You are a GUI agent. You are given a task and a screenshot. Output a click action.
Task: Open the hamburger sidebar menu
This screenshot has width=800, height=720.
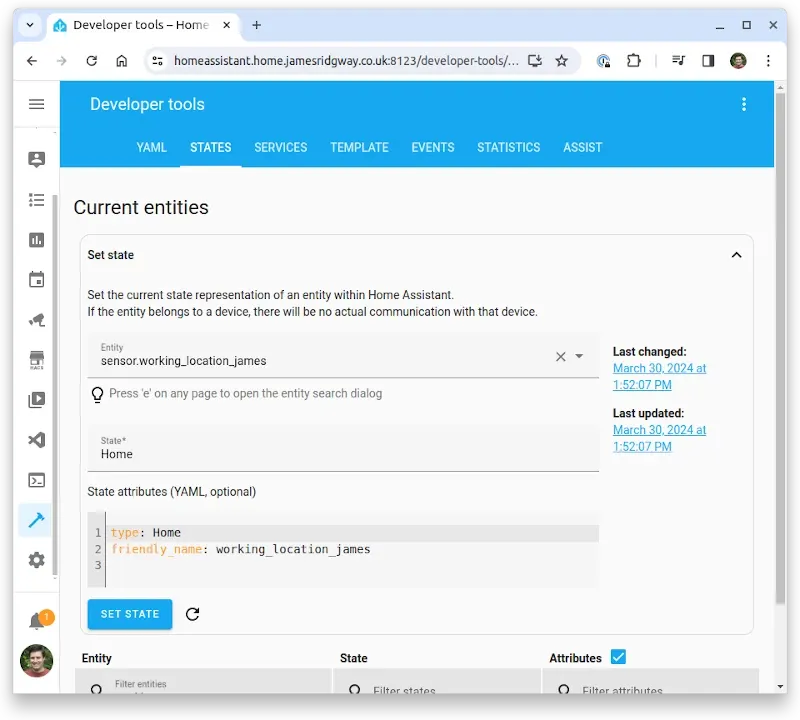click(36, 104)
